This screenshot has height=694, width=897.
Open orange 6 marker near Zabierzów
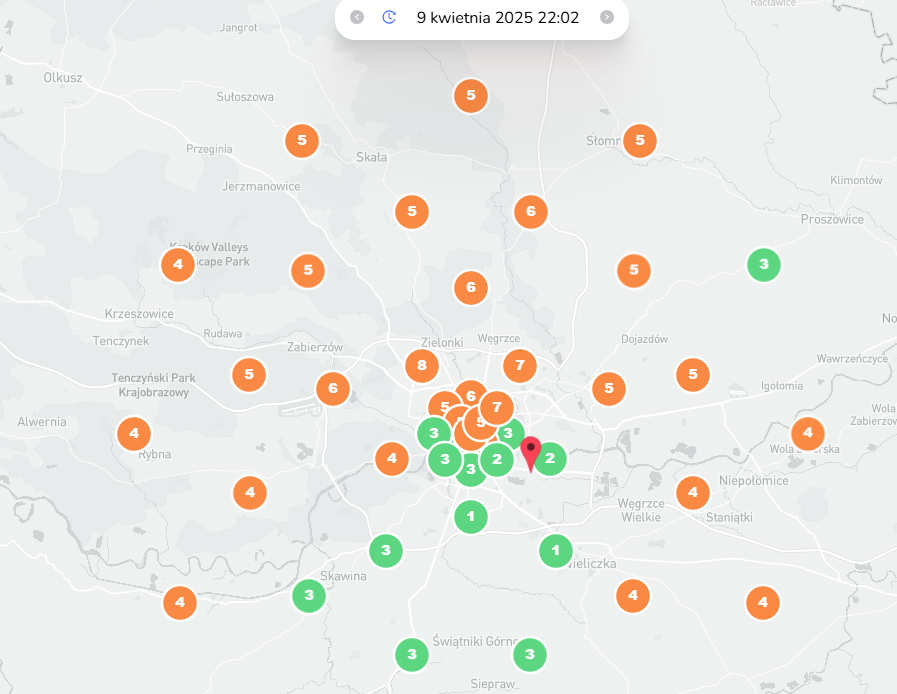[333, 389]
